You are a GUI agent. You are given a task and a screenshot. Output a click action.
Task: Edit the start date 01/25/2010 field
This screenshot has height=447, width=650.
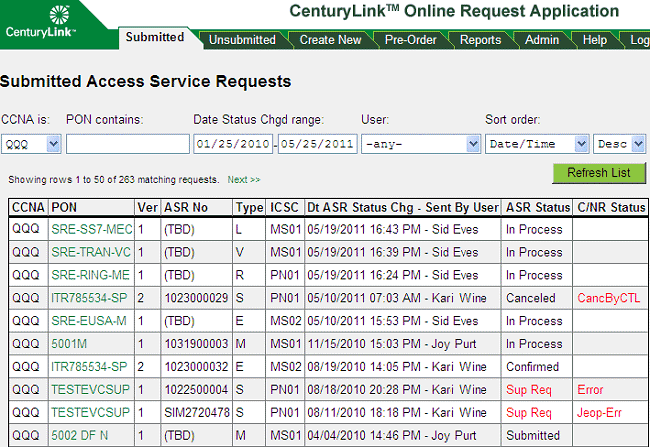point(233,144)
